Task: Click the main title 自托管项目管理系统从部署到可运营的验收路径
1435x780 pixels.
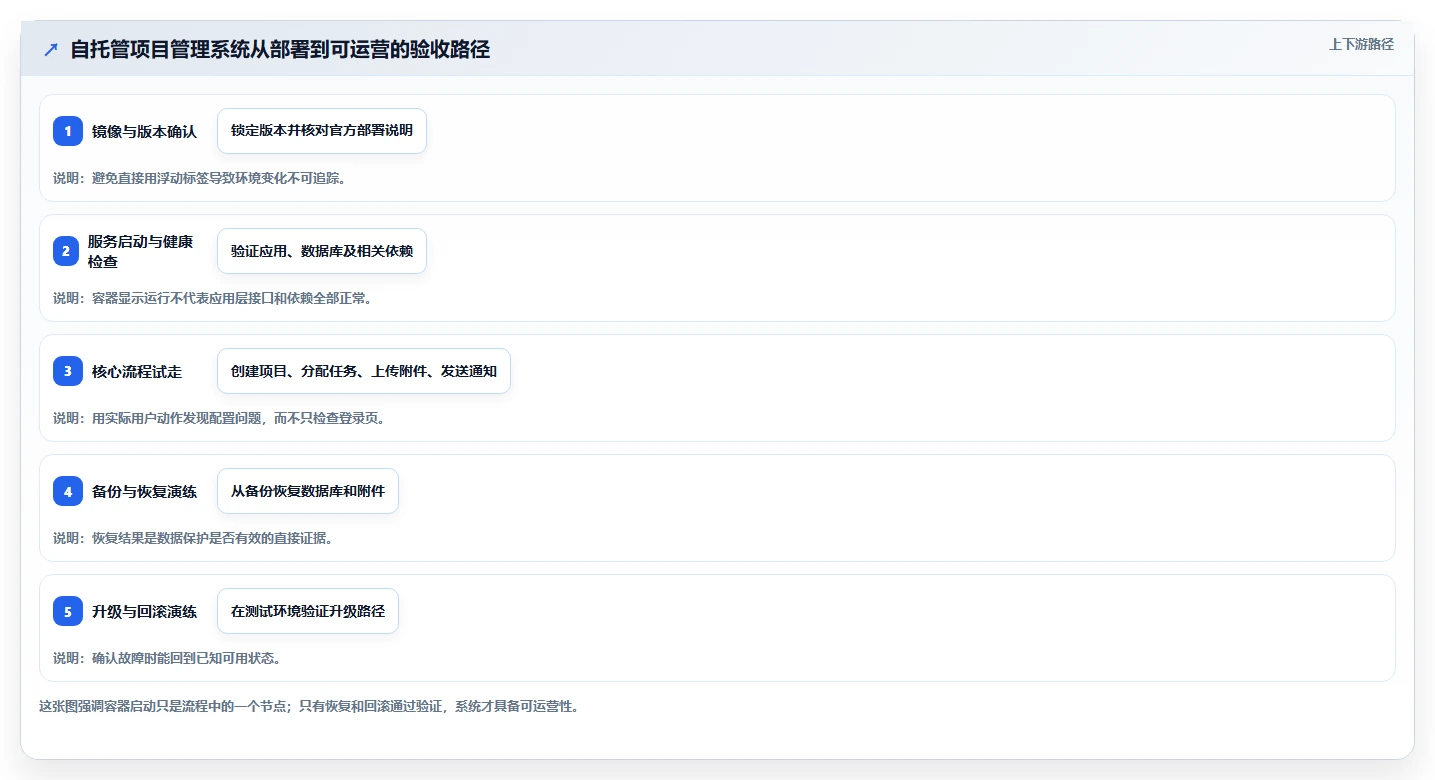Action: tap(280, 49)
